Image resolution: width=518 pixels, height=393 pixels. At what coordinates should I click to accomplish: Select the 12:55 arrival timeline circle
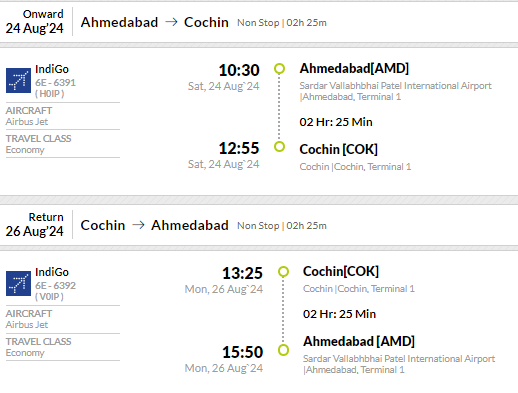pos(279,146)
